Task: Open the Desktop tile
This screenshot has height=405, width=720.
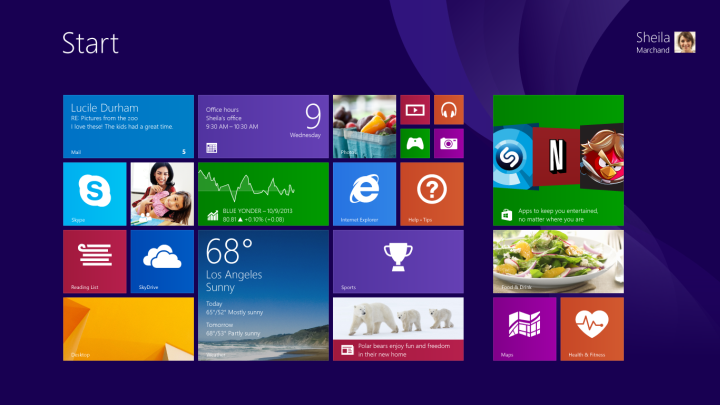Action: coord(128,328)
